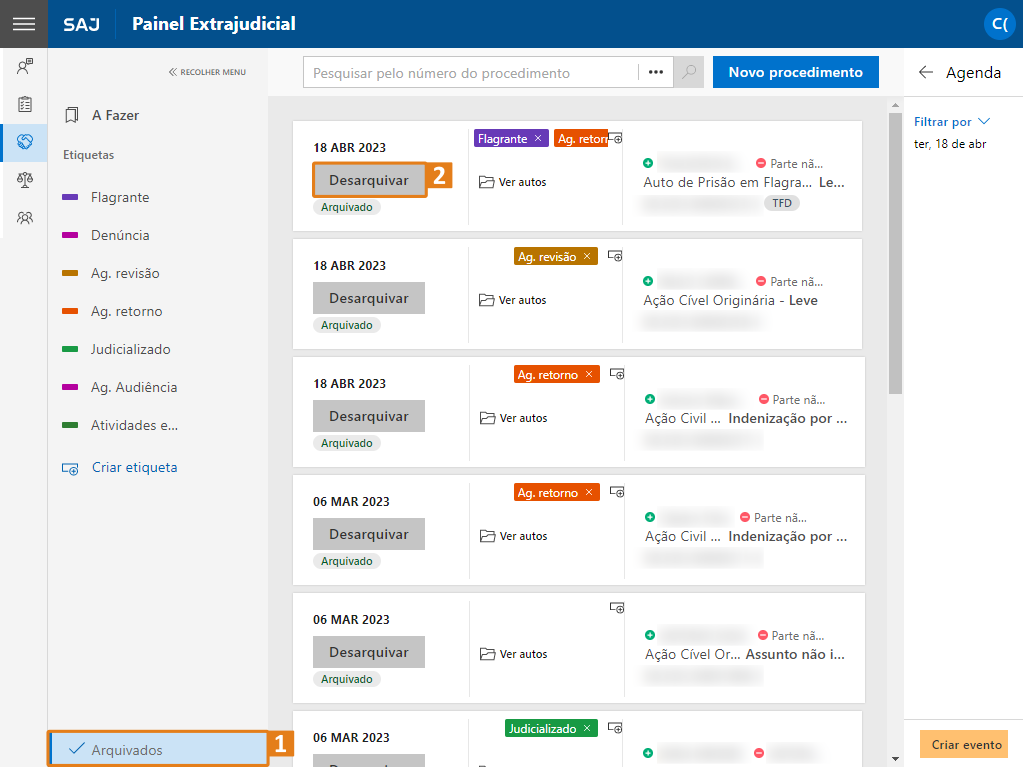Click the 'ter, 18 de abr' agenda date
1023x767 pixels.
tap(950, 144)
